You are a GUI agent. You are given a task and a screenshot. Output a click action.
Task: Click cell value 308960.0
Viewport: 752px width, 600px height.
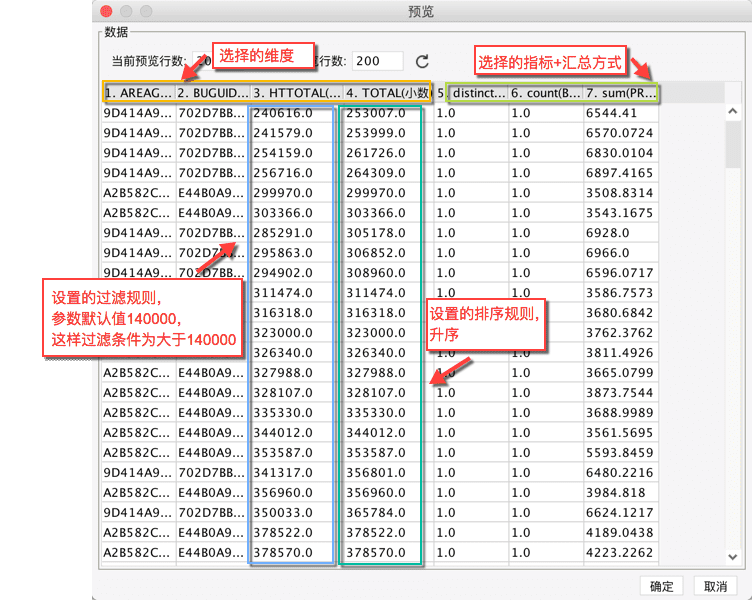[x=376, y=273]
